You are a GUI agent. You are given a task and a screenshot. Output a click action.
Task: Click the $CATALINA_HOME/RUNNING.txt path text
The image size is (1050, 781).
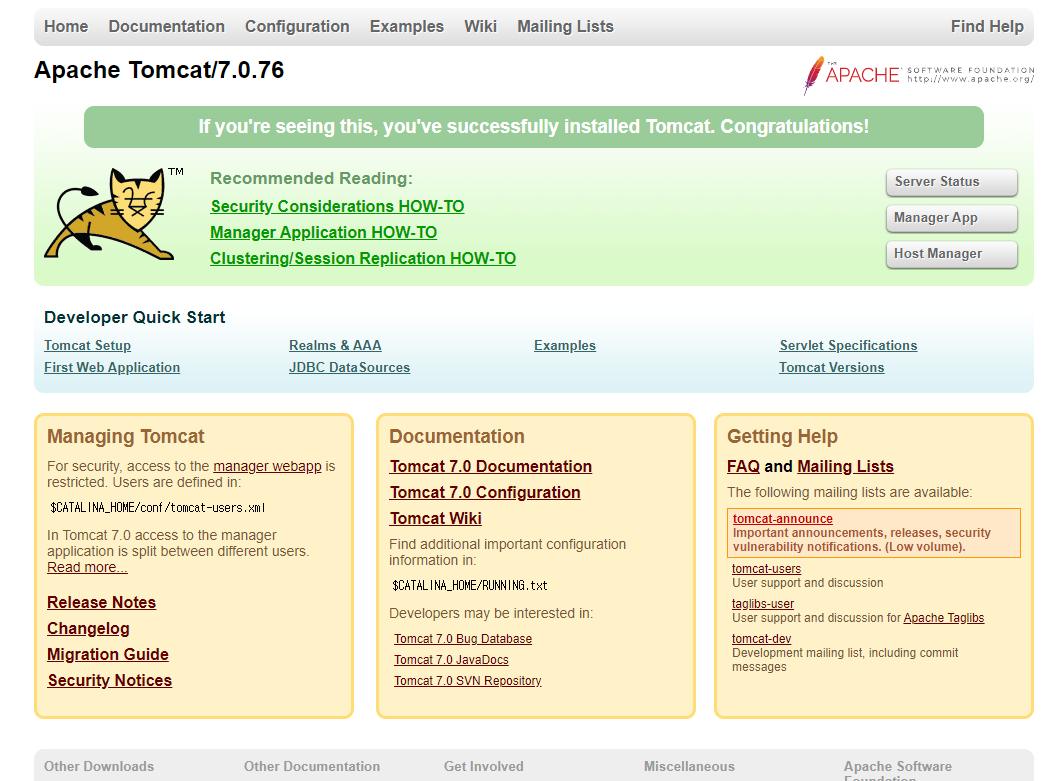point(470,585)
